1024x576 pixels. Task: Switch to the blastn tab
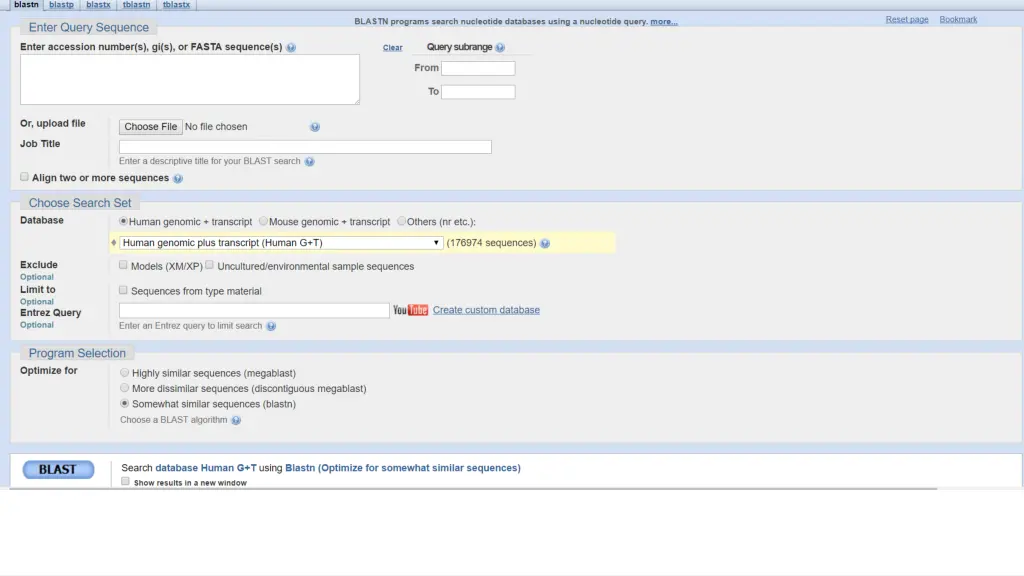click(26, 5)
